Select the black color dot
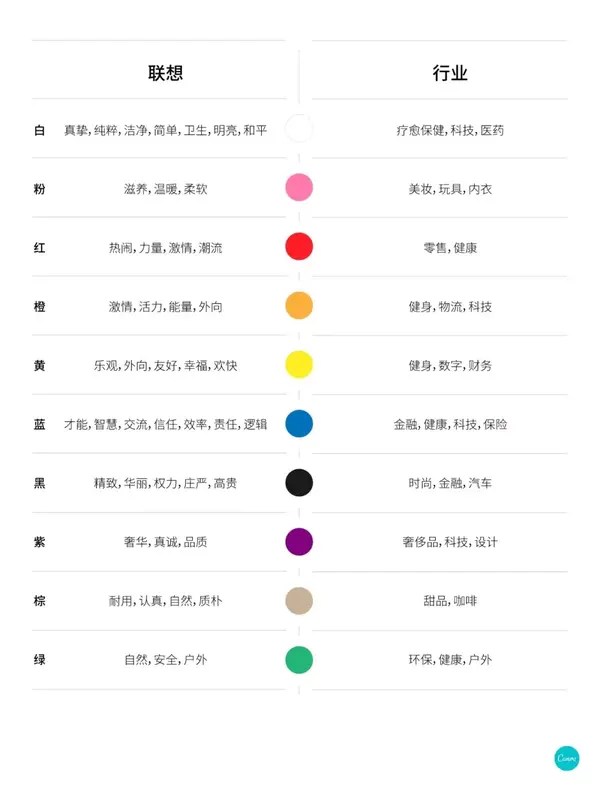This screenshot has width=600, height=788. click(299, 482)
